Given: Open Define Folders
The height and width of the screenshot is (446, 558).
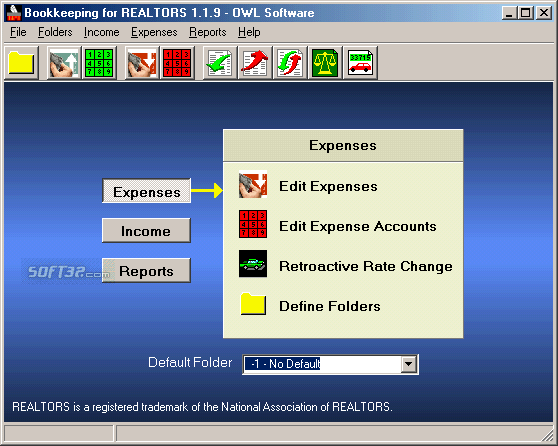Looking at the screenshot, I should click(x=330, y=306).
